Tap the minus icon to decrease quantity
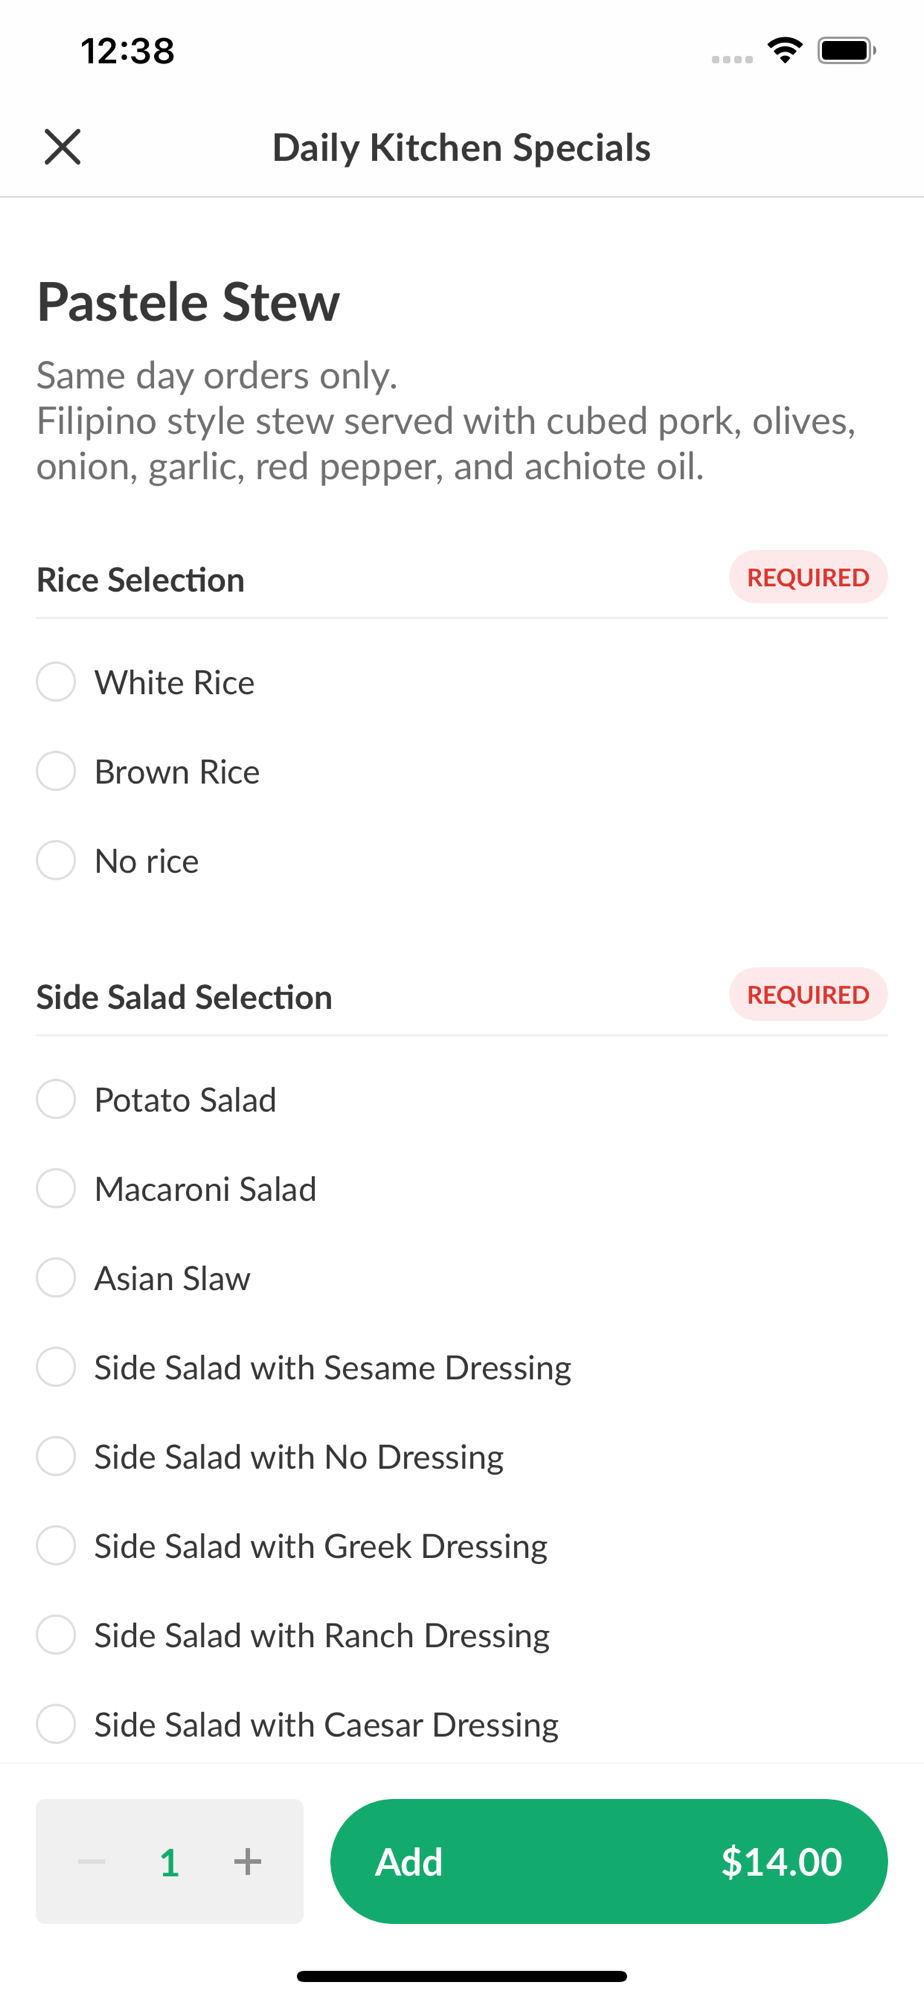This screenshot has height=2000, width=924. tap(92, 1861)
